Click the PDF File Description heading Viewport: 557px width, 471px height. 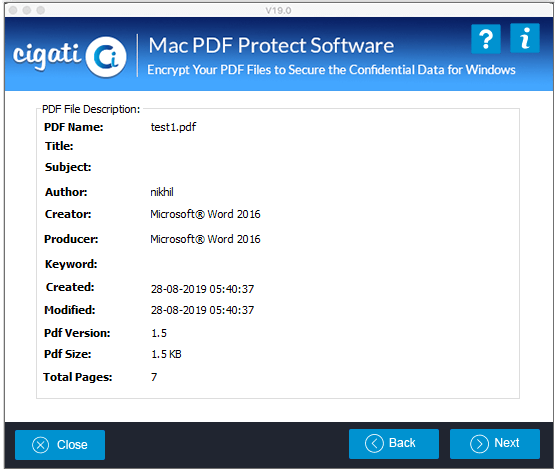pyautogui.click(x=91, y=109)
